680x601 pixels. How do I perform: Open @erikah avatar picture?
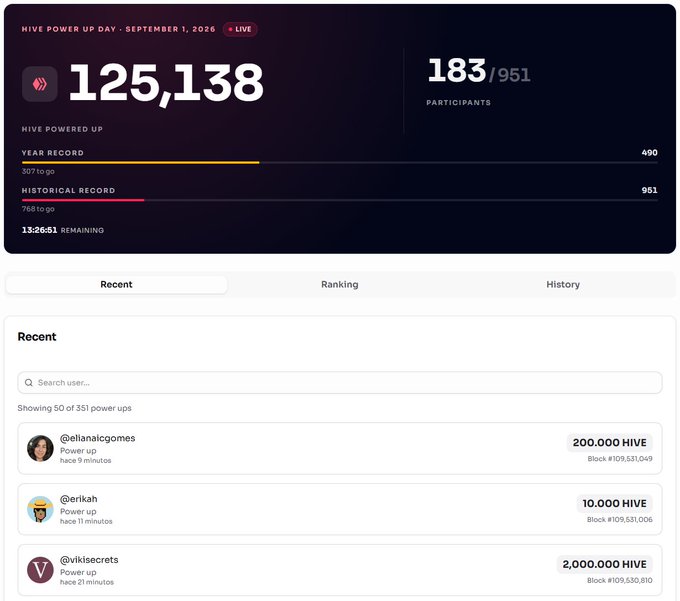pyautogui.click(x=40, y=509)
